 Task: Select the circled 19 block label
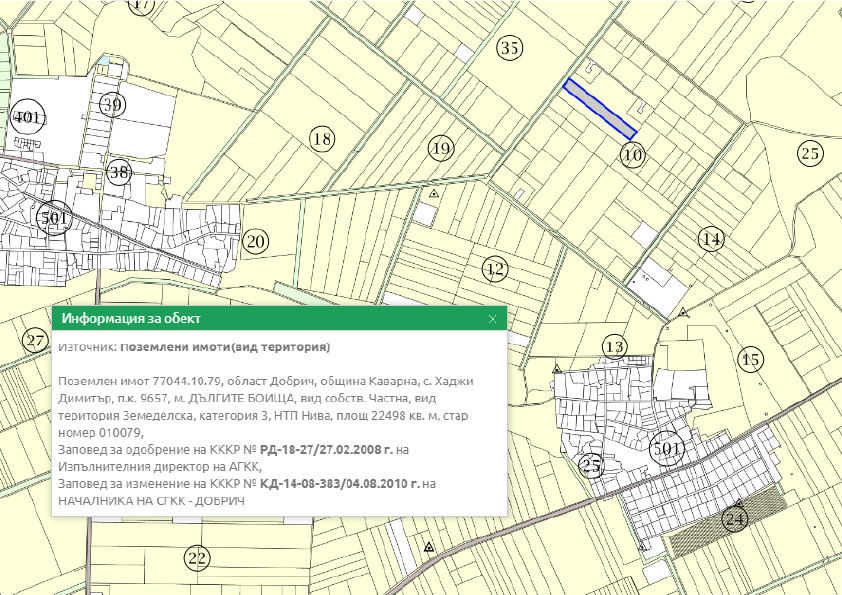click(441, 149)
